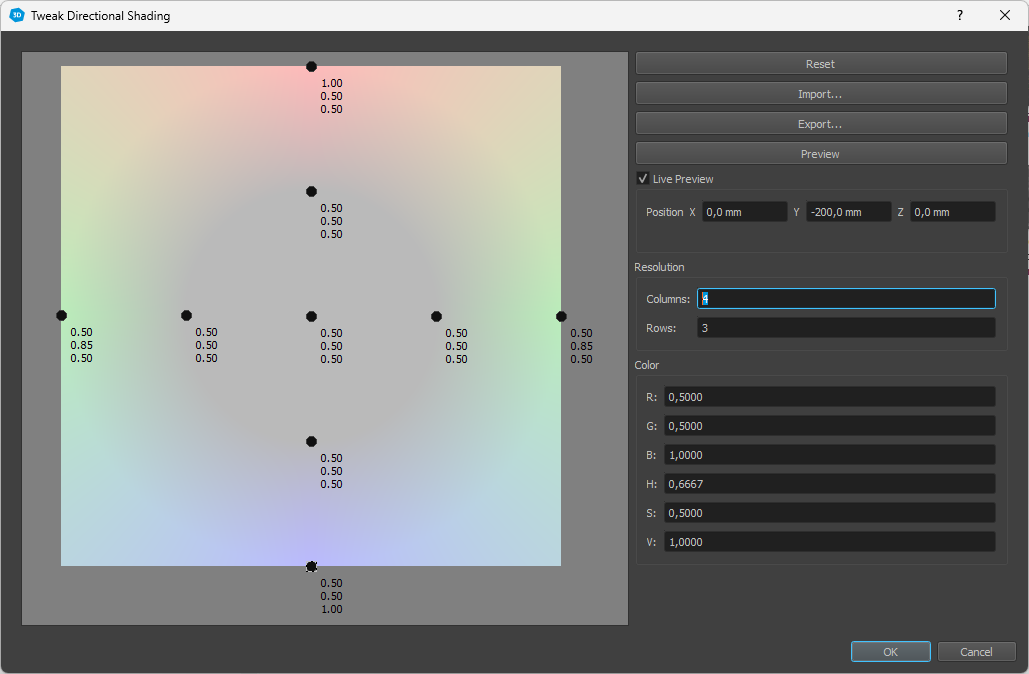
Task: Edit the R color value field
Action: 829,397
